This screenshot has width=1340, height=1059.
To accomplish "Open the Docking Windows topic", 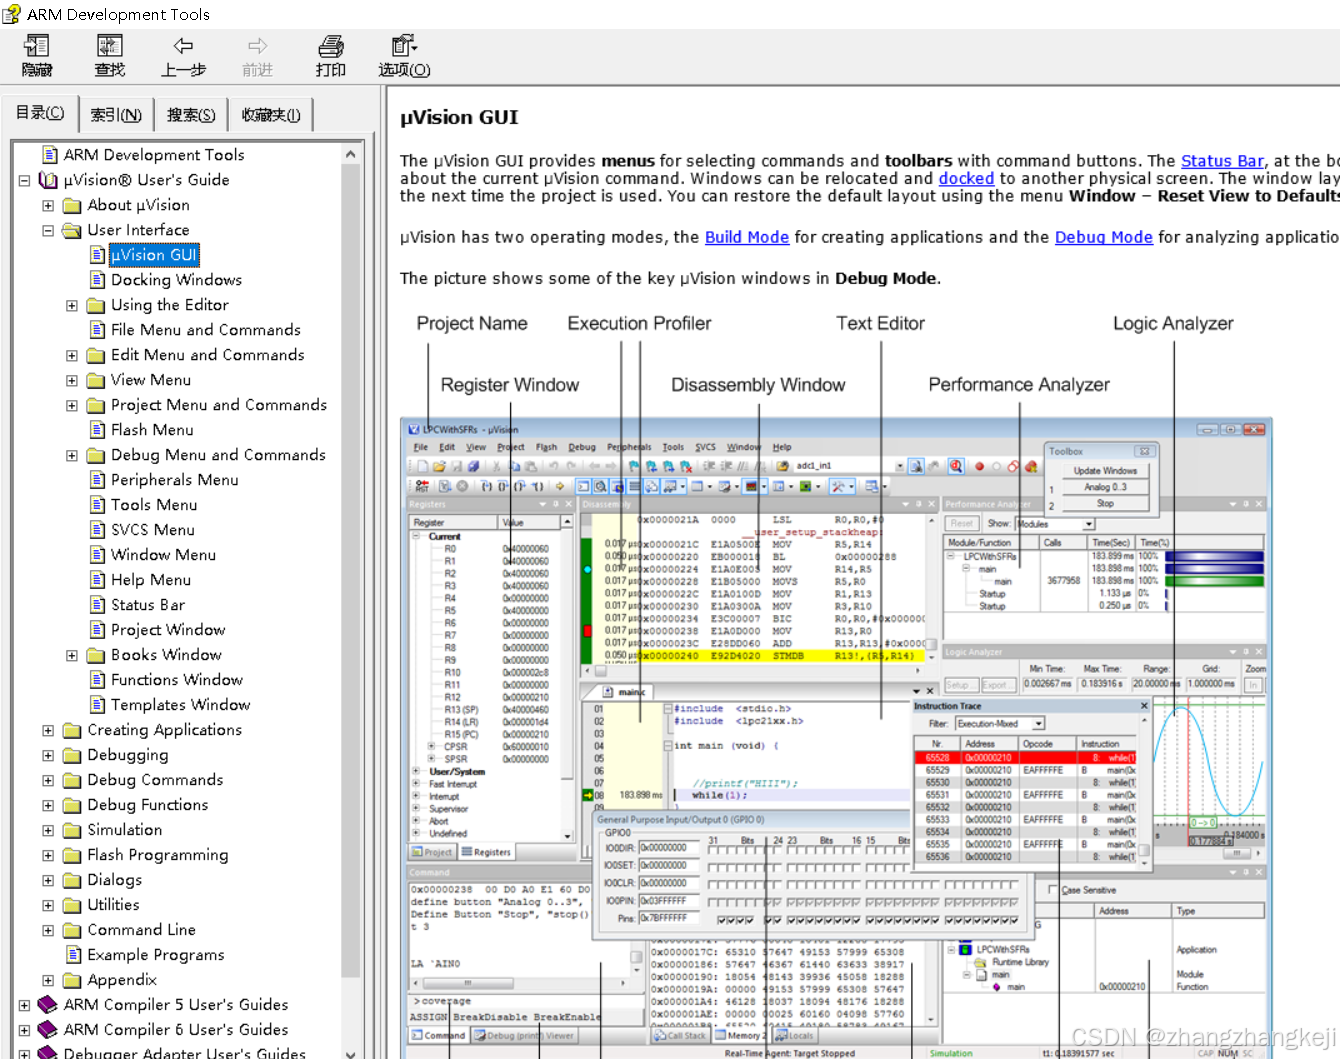I will [x=176, y=280].
